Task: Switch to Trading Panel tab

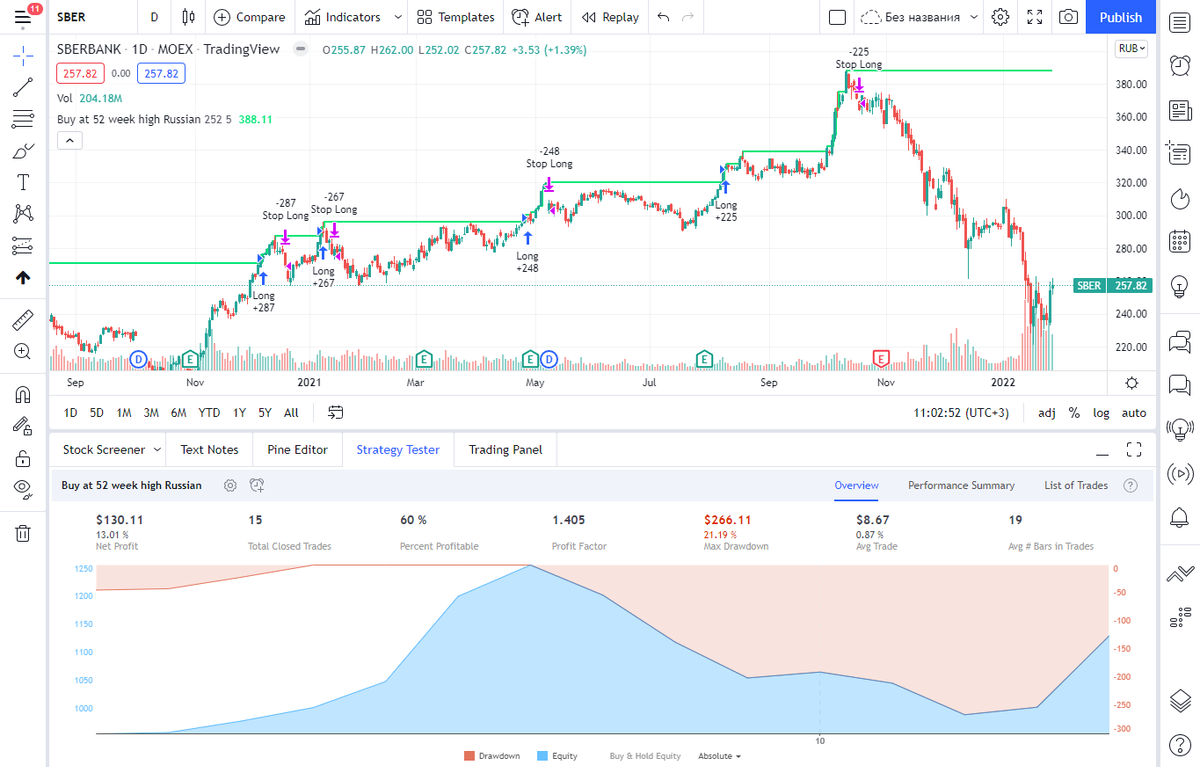Action: (505, 450)
